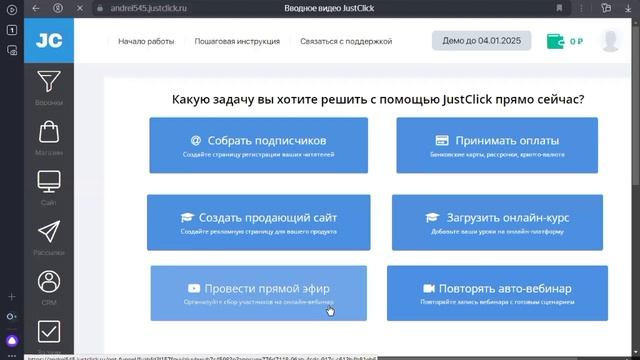Screen dimensions: 640x360
Task: Stop page loading with the X button
Action: 80,8
